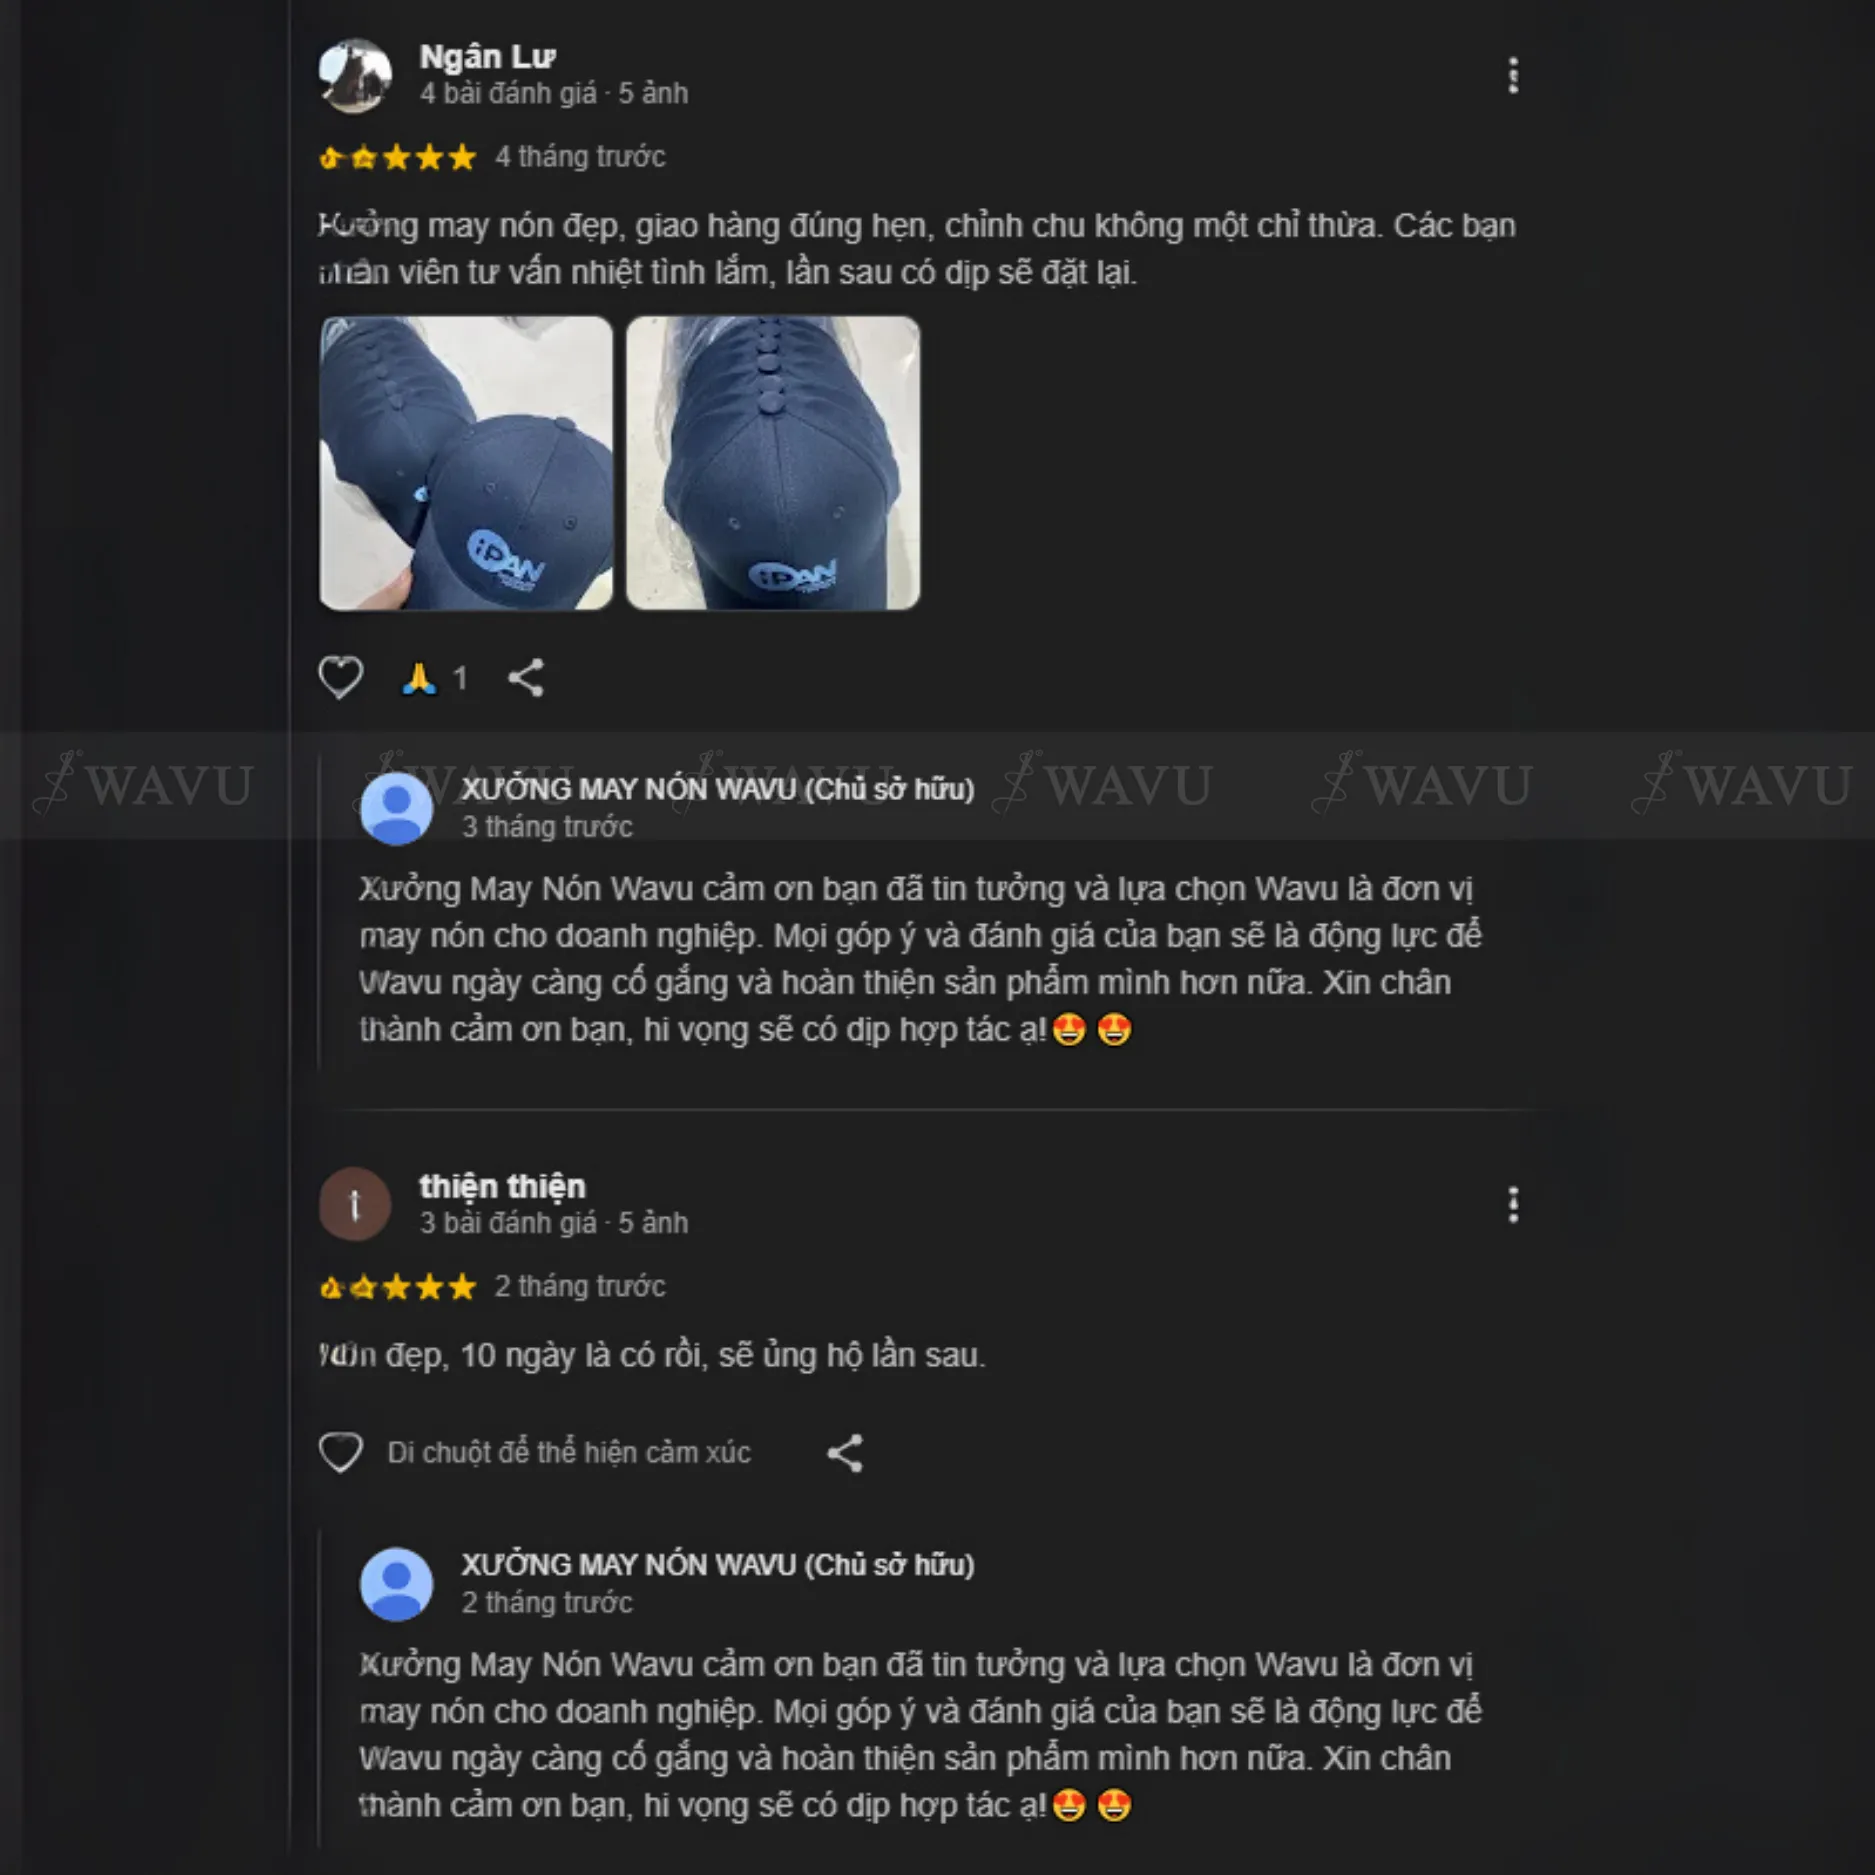This screenshot has height=1875, width=1875.
Task: Share thiện thiện's review
Action: [x=845, y=1452]
